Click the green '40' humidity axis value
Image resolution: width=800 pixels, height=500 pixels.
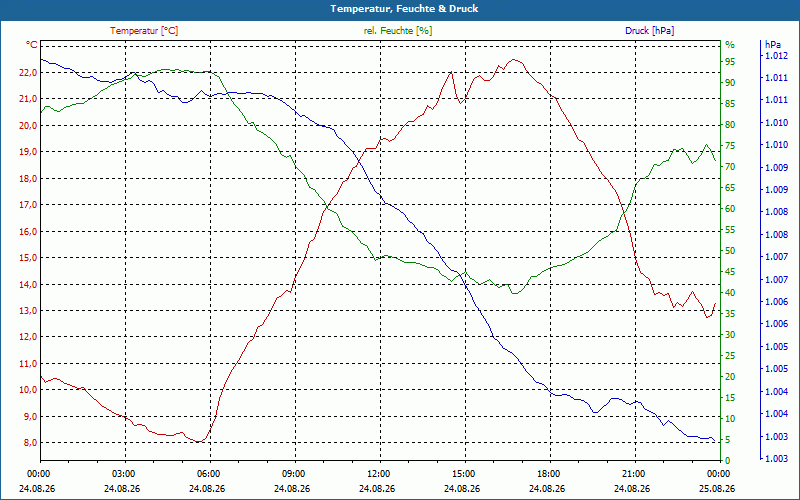[730, 293]
